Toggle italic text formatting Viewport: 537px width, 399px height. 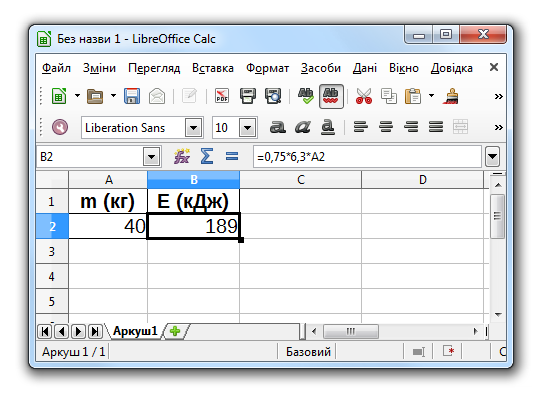point(303,127)
